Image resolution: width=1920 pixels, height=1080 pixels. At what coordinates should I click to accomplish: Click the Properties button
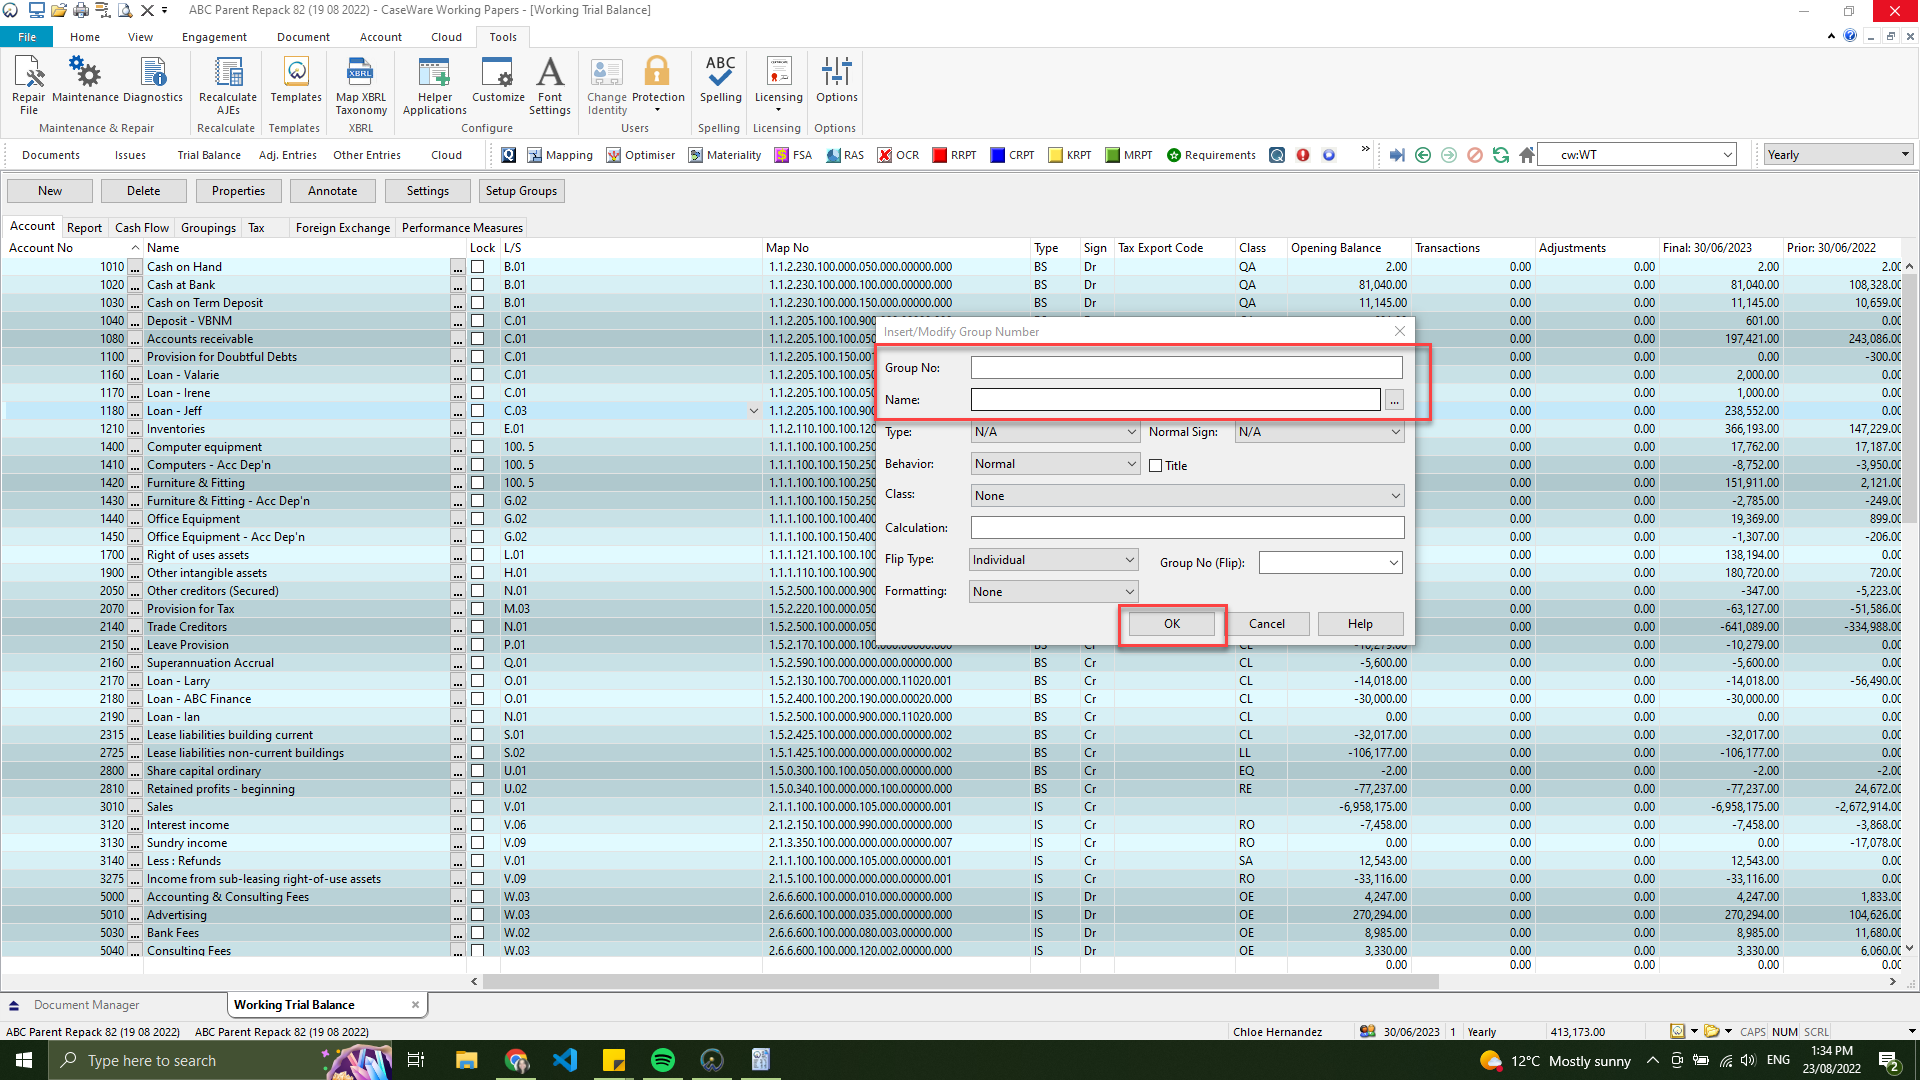(238, 191)
